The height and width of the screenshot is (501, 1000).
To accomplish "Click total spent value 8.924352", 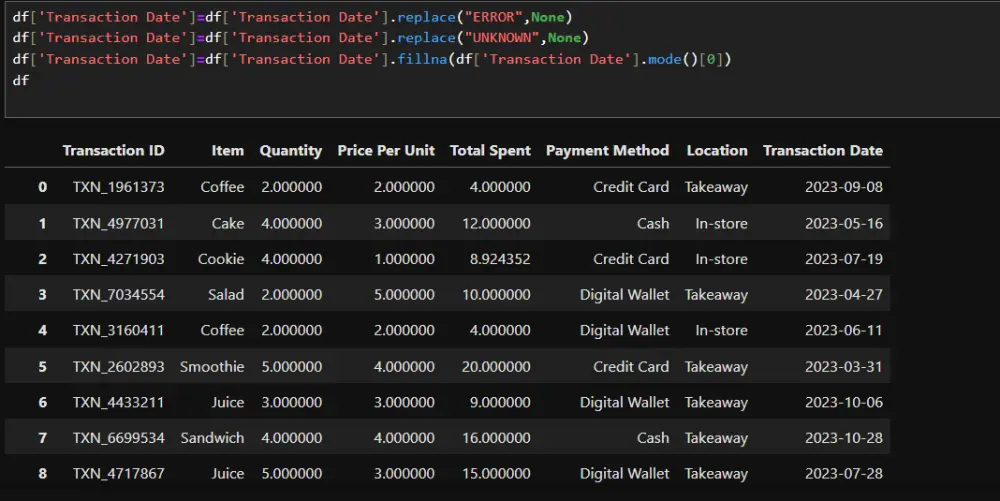I will pos(500,259).
